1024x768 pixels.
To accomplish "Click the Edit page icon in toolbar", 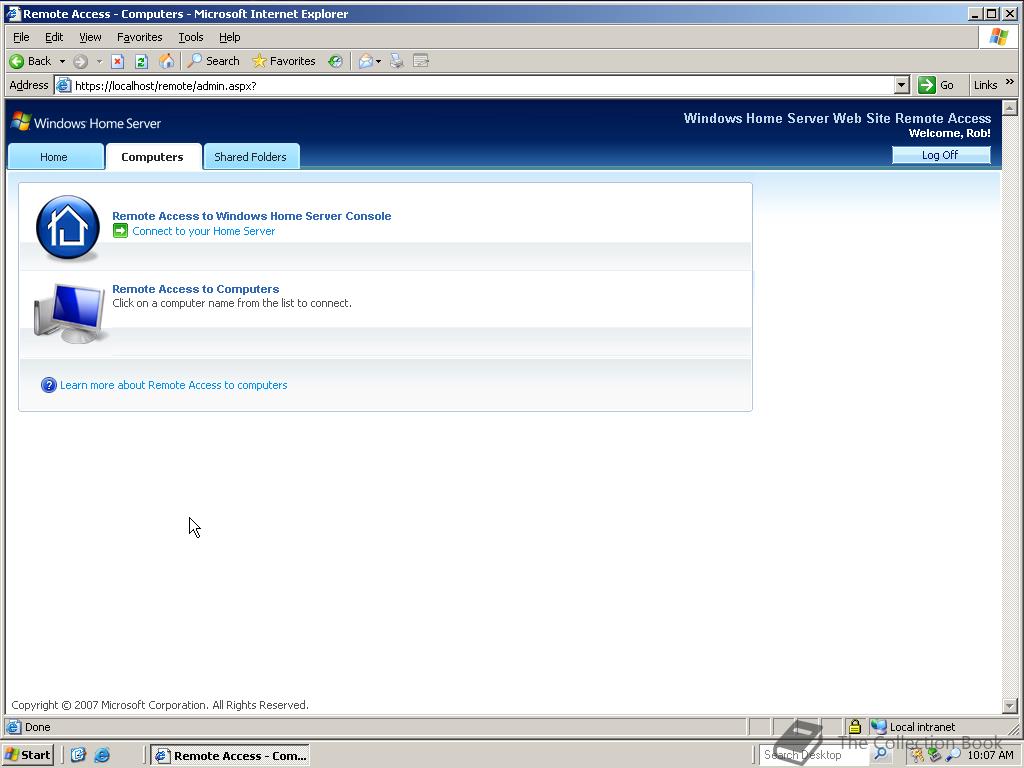I will tap(421, 61).
